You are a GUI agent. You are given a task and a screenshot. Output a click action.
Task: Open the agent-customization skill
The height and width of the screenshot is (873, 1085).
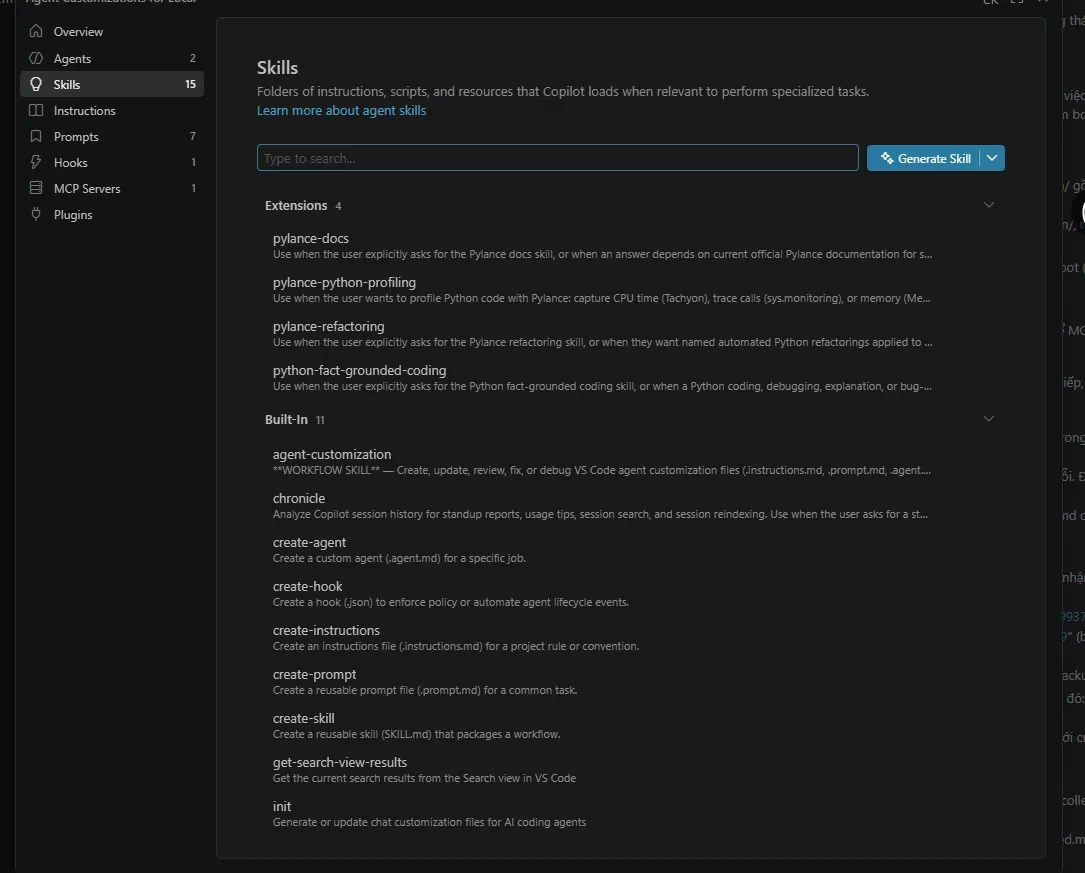tap(630, 461)
